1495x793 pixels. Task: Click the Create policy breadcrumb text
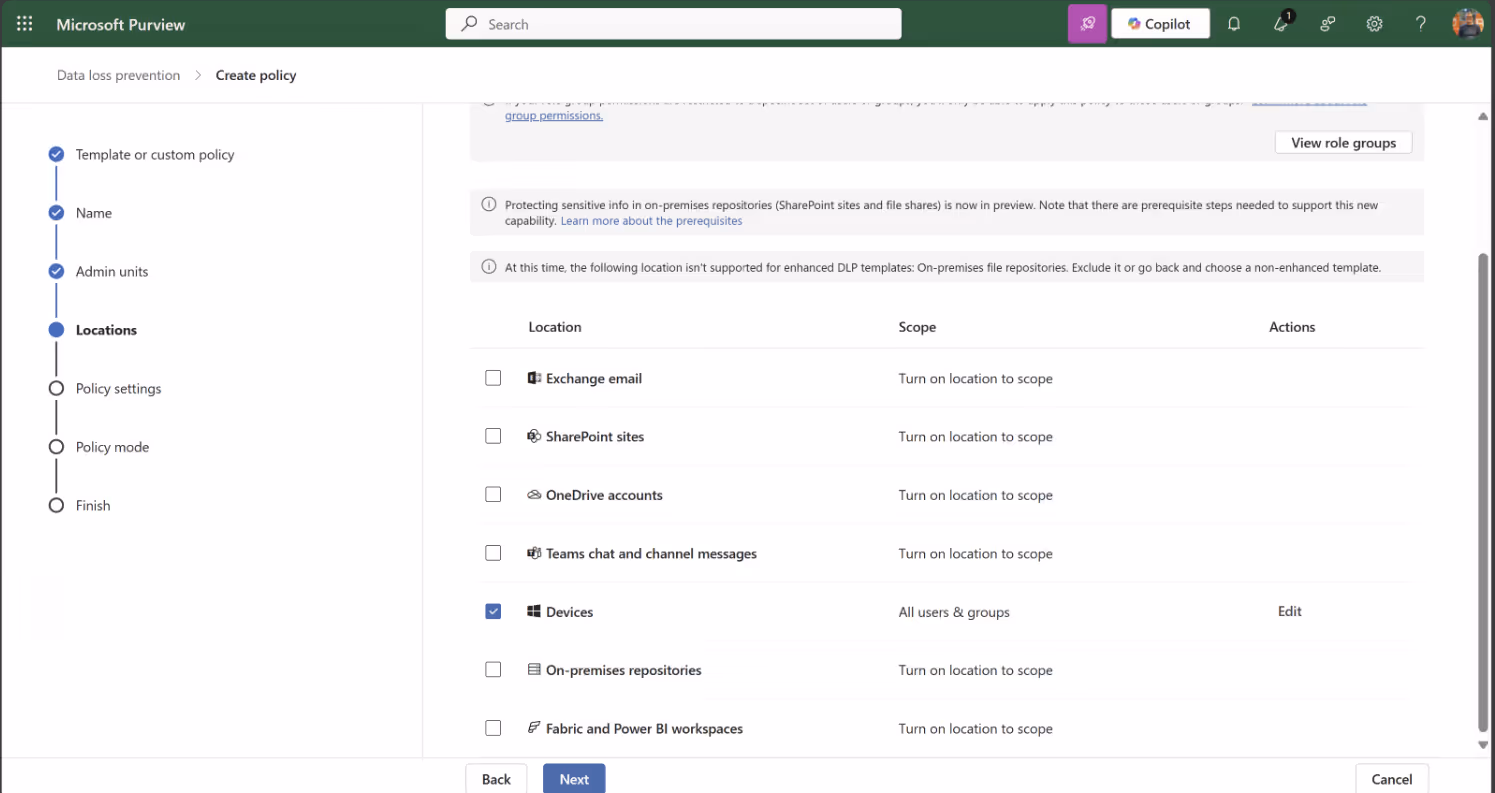coord(256,75)
